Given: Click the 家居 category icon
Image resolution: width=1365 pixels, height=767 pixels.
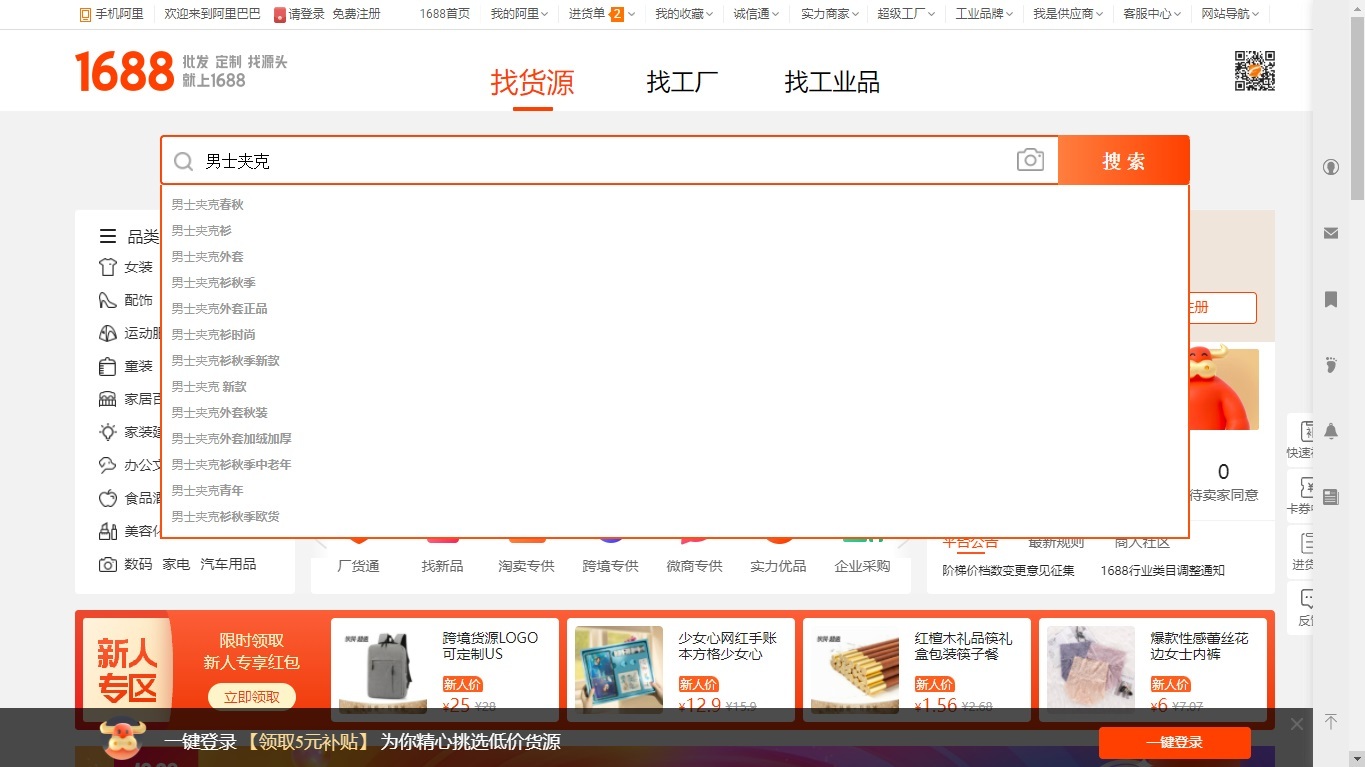Looking at the screenshot, I should pyautogui.click(x=108, y=399).
